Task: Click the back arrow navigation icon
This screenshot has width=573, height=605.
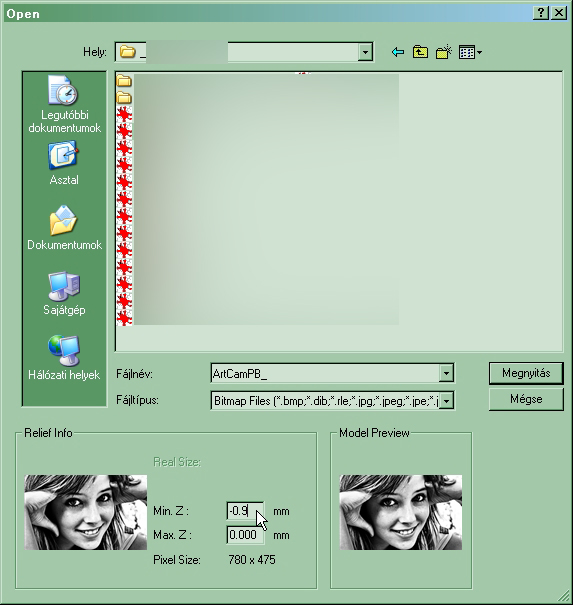Action: coord(397,52)
